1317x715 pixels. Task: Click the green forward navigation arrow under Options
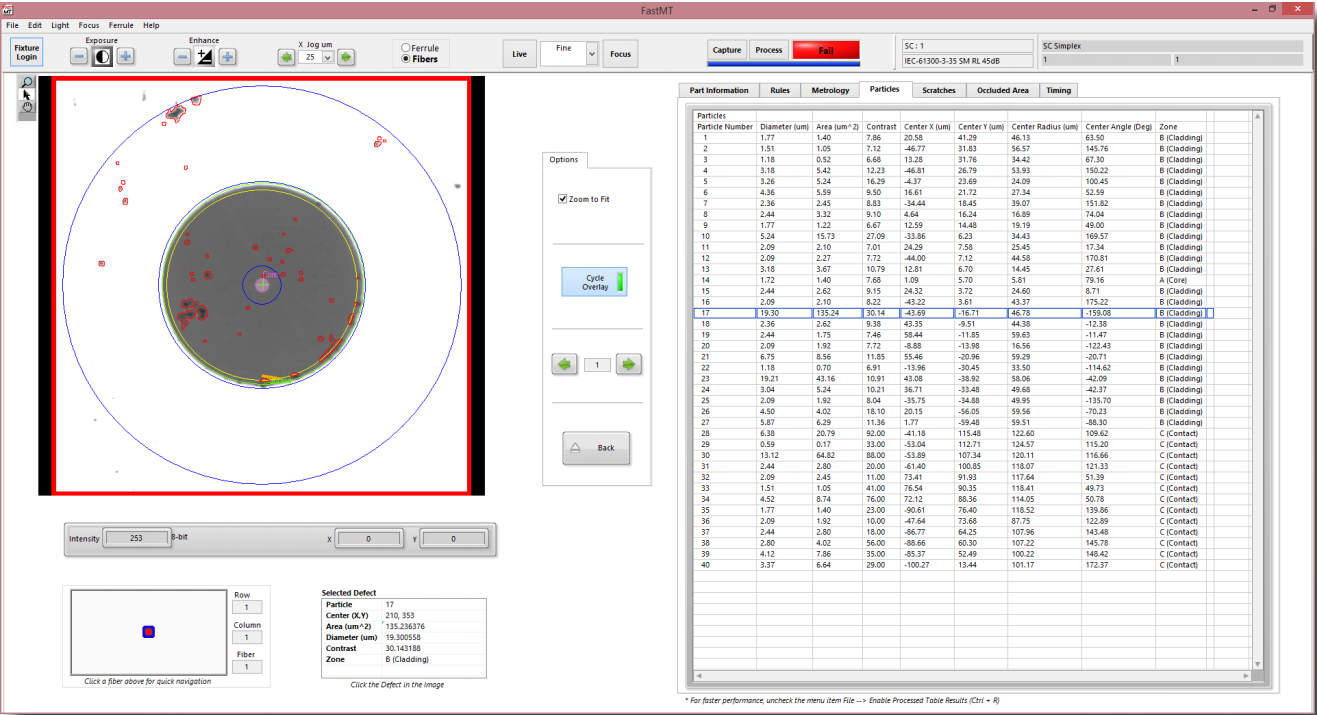pos(628,364)
